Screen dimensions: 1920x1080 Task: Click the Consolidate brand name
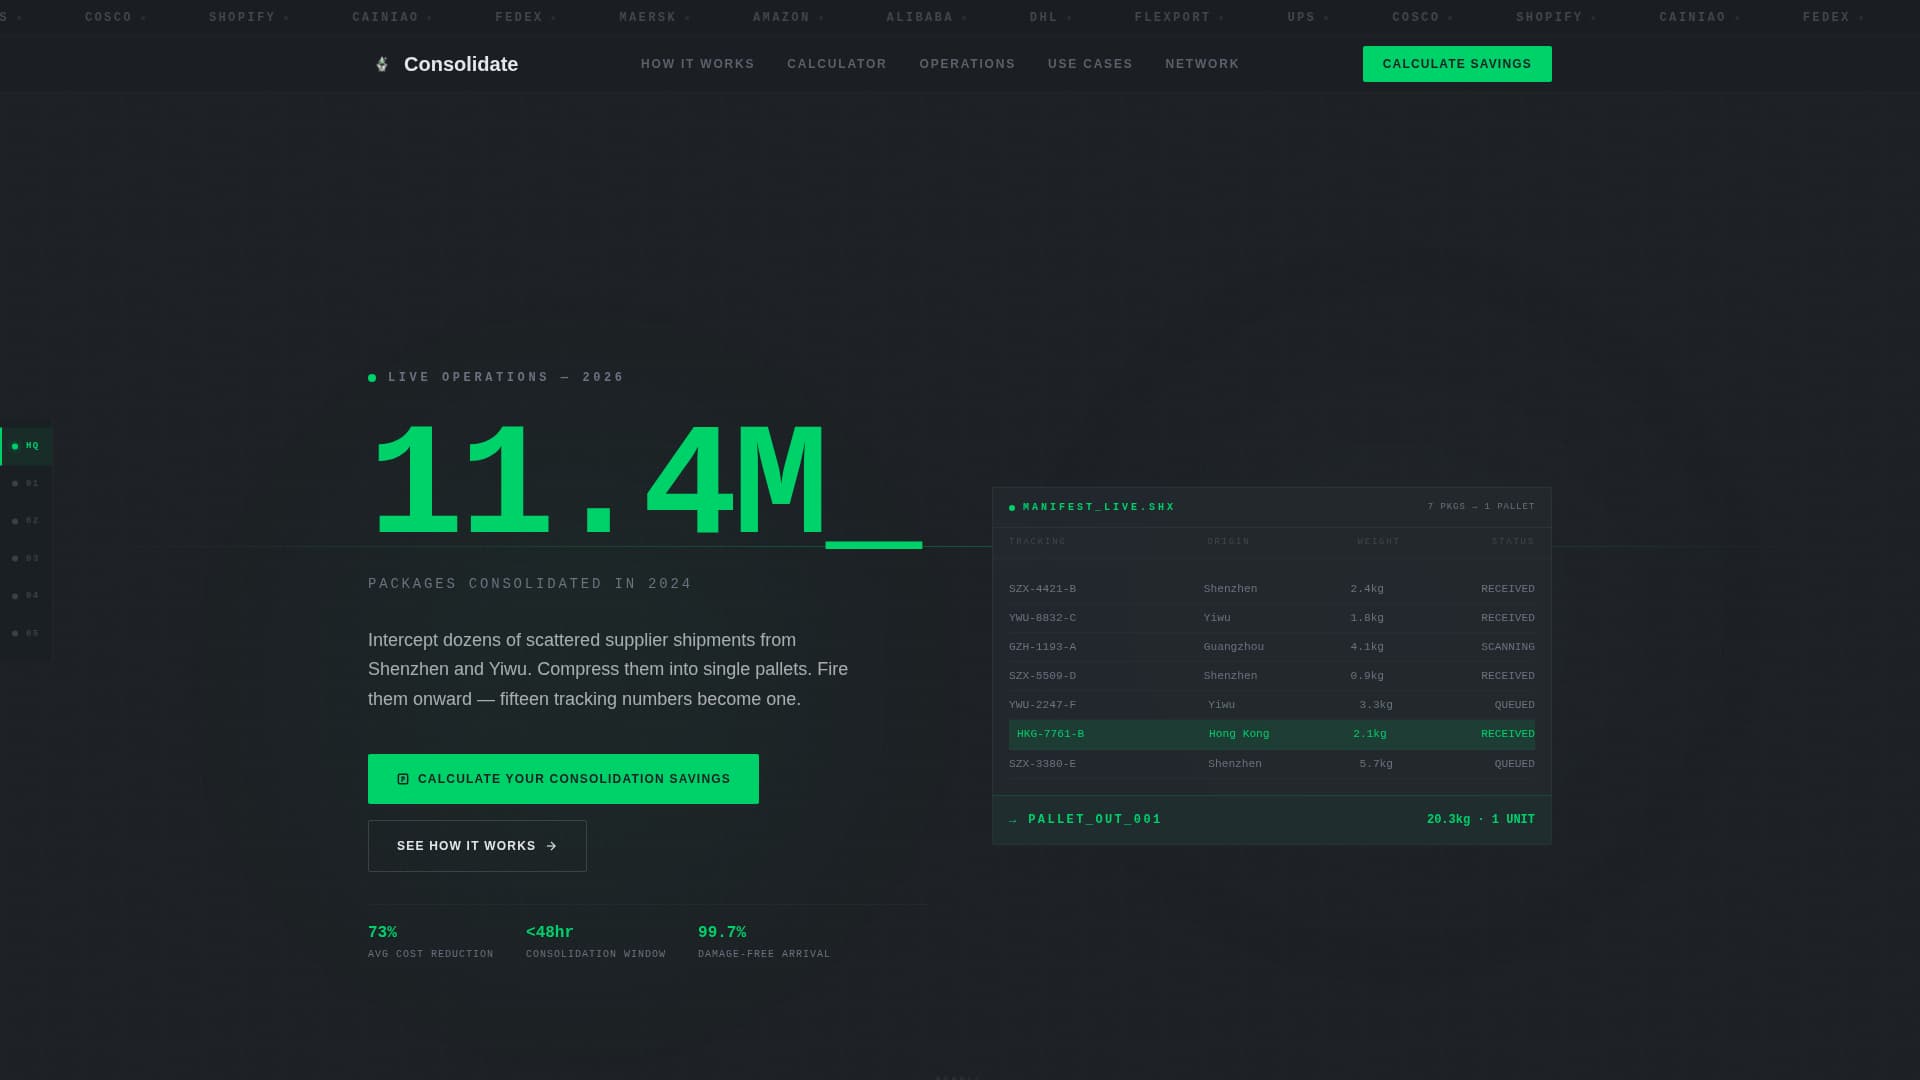(461, 64)
